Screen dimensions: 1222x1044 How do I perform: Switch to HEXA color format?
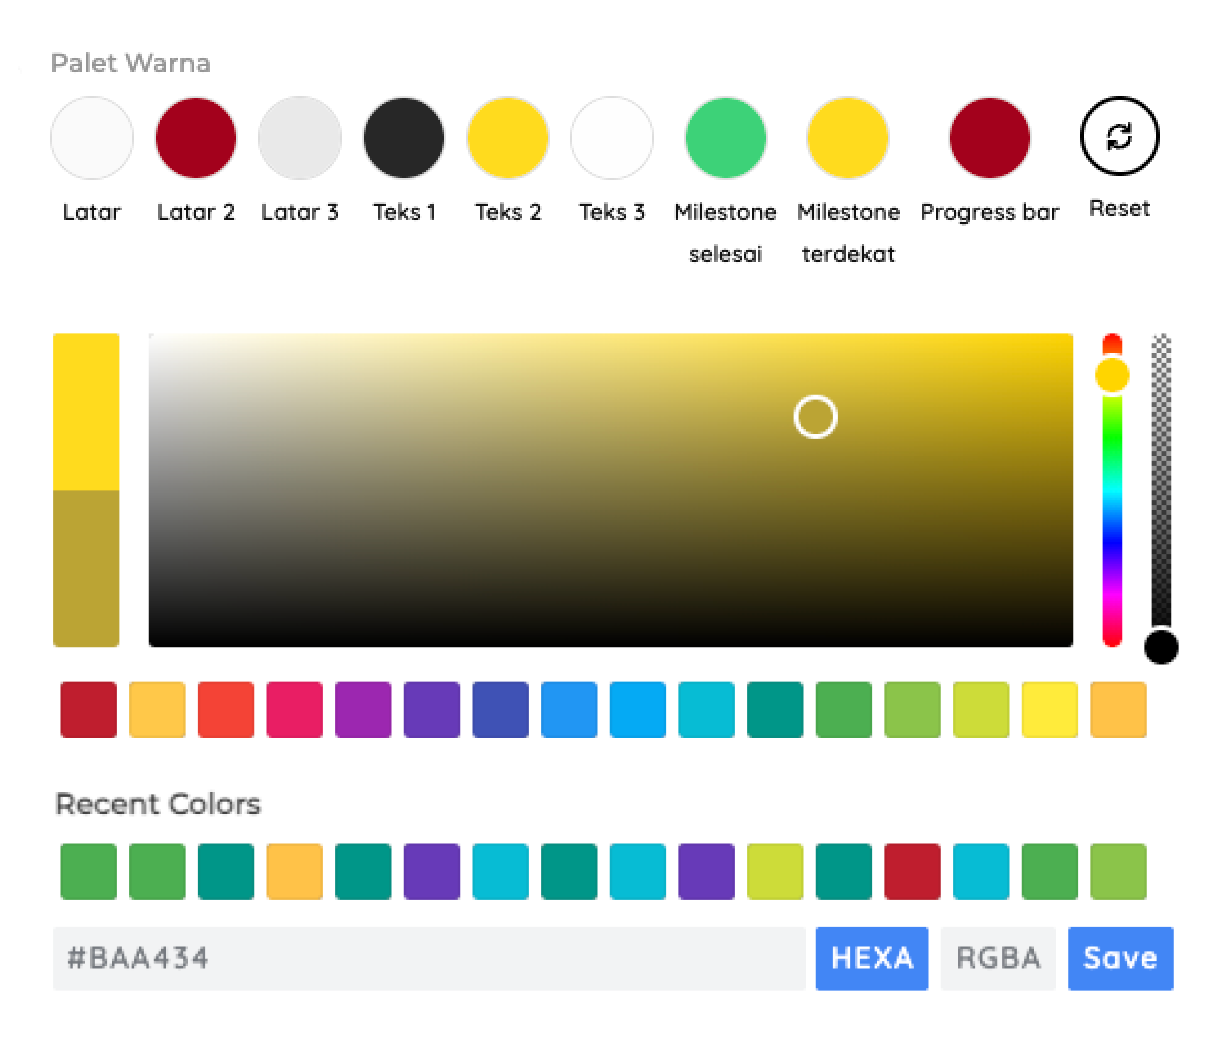tap(872, 958)
